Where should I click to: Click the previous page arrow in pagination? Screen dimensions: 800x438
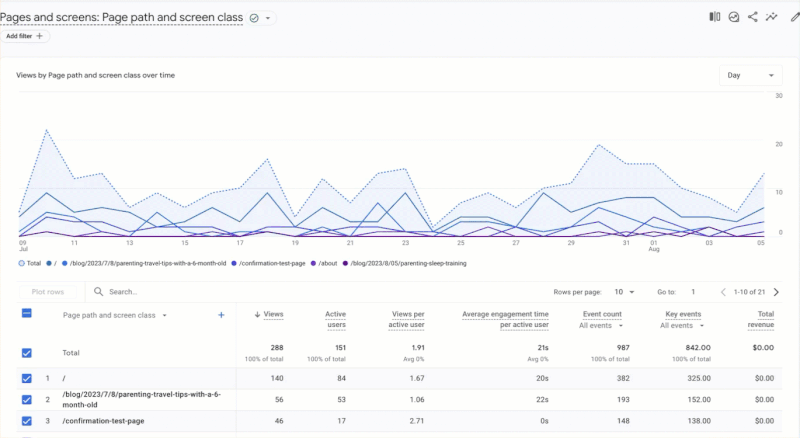tap(724, 292)
